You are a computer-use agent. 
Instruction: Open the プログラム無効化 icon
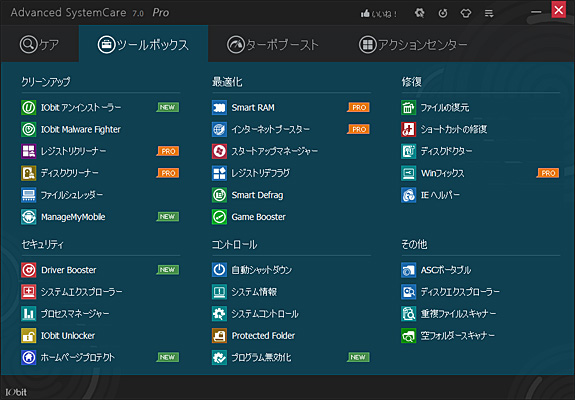point(219,357)
